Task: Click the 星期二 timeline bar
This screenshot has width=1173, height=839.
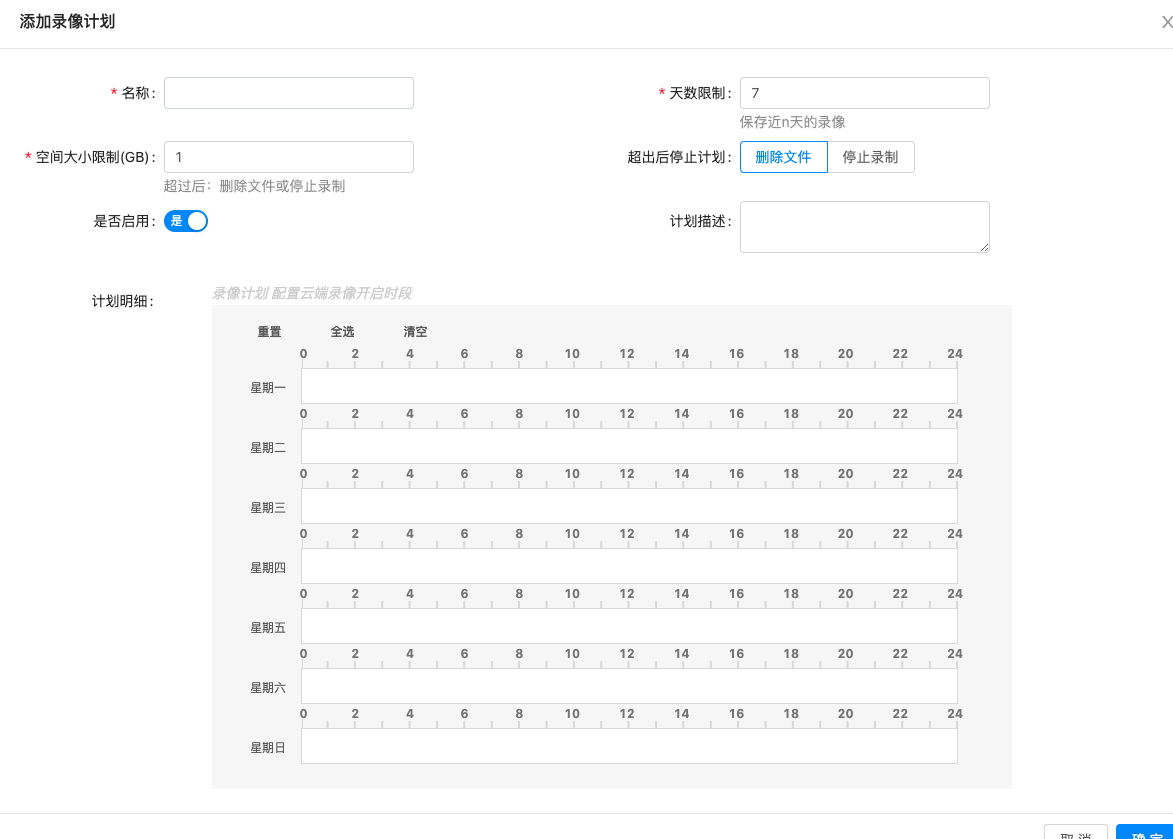Action: 629,446
